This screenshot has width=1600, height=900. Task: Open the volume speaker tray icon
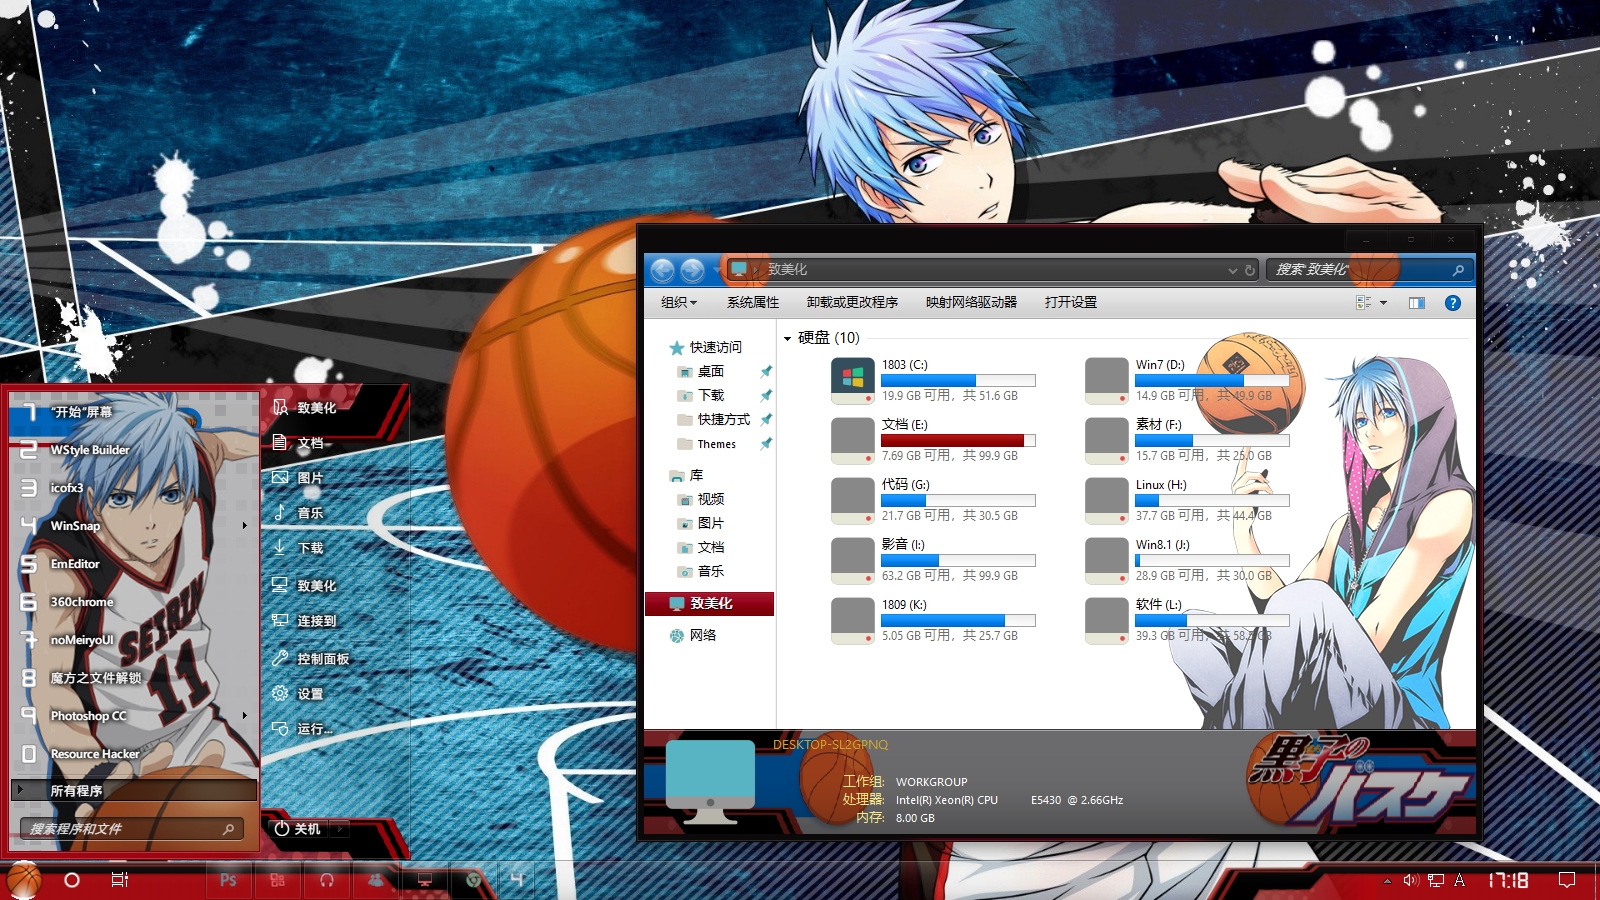[1410, 880]
